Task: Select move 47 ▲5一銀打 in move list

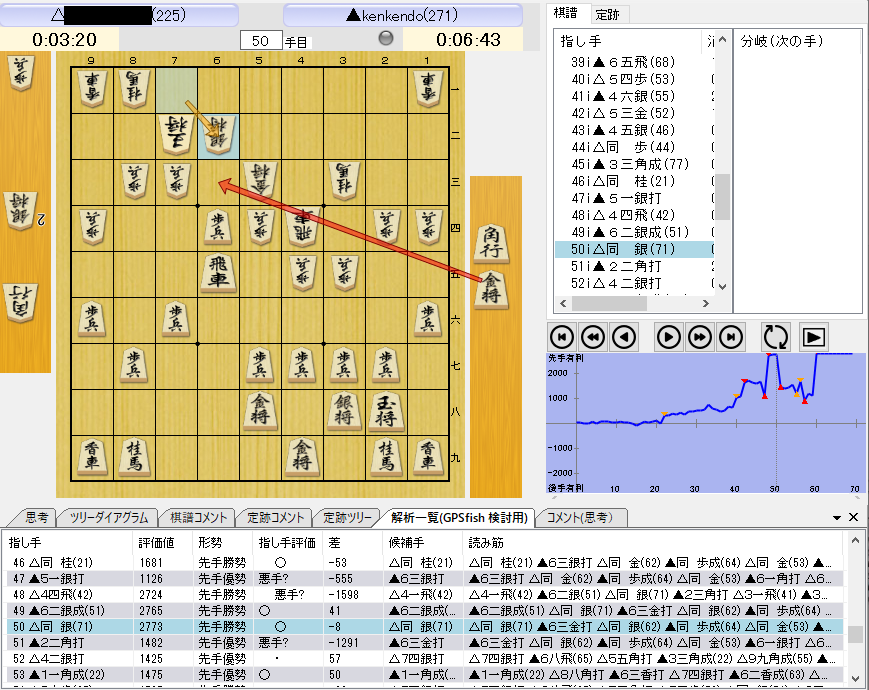Action: (x=633, y=198)
